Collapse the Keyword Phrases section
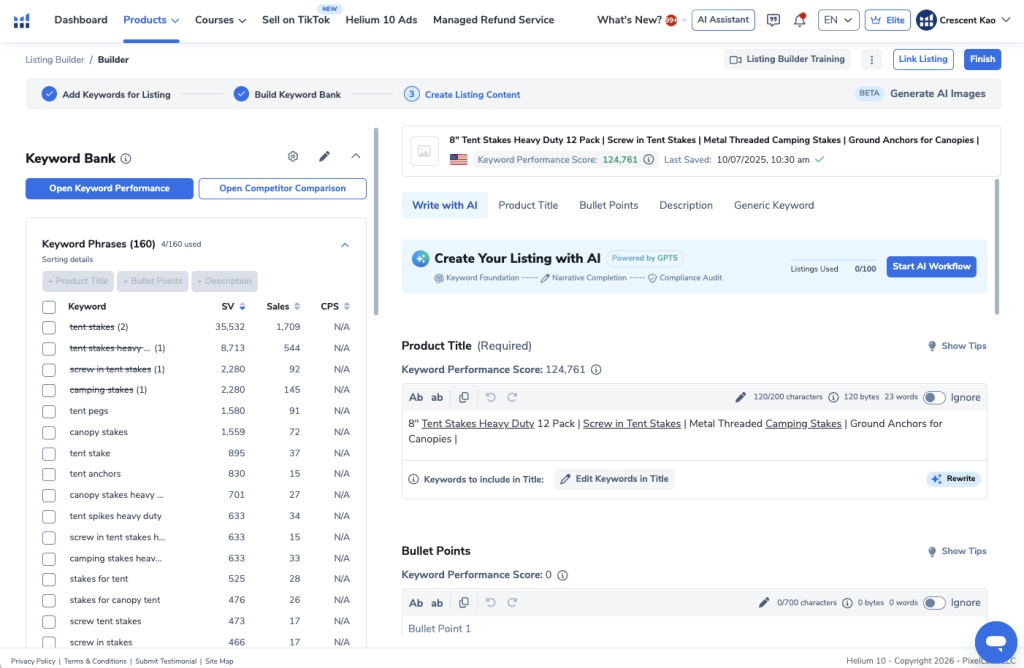The image size is (1024, 668). tap(345, 244)
